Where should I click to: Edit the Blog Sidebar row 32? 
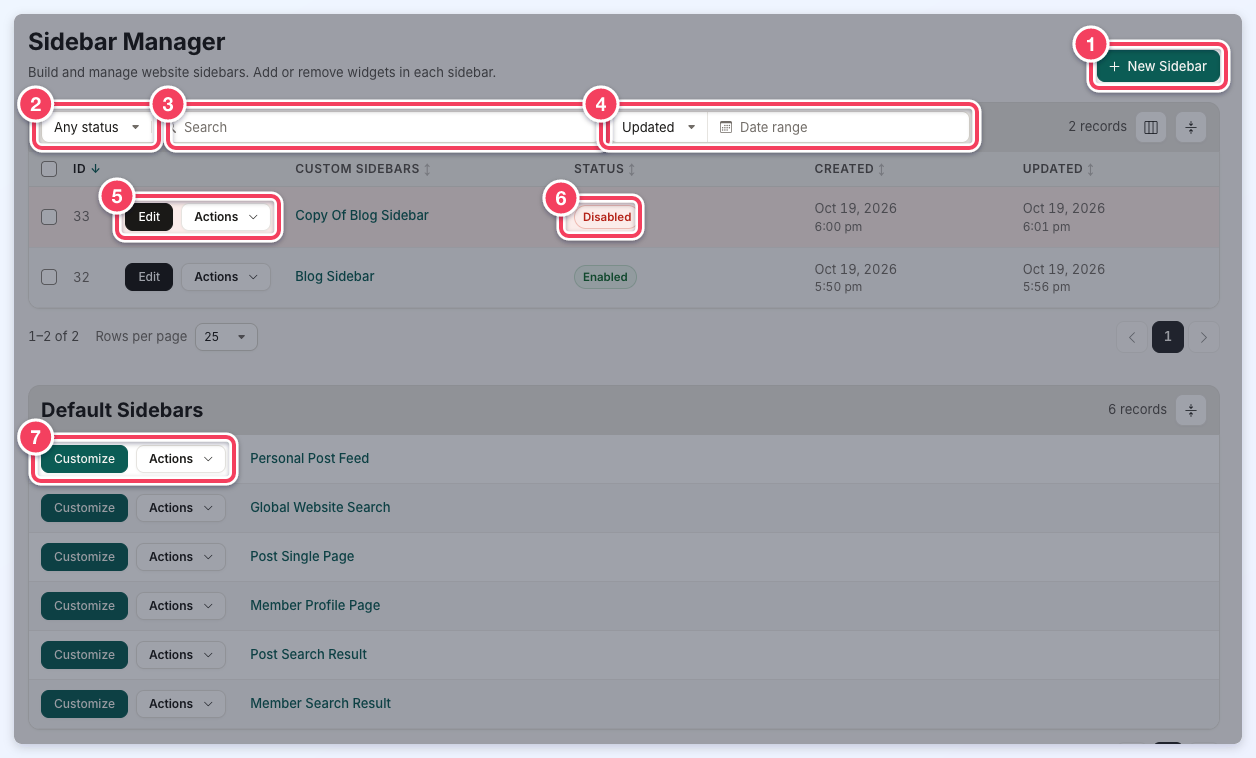coord(149,277)
